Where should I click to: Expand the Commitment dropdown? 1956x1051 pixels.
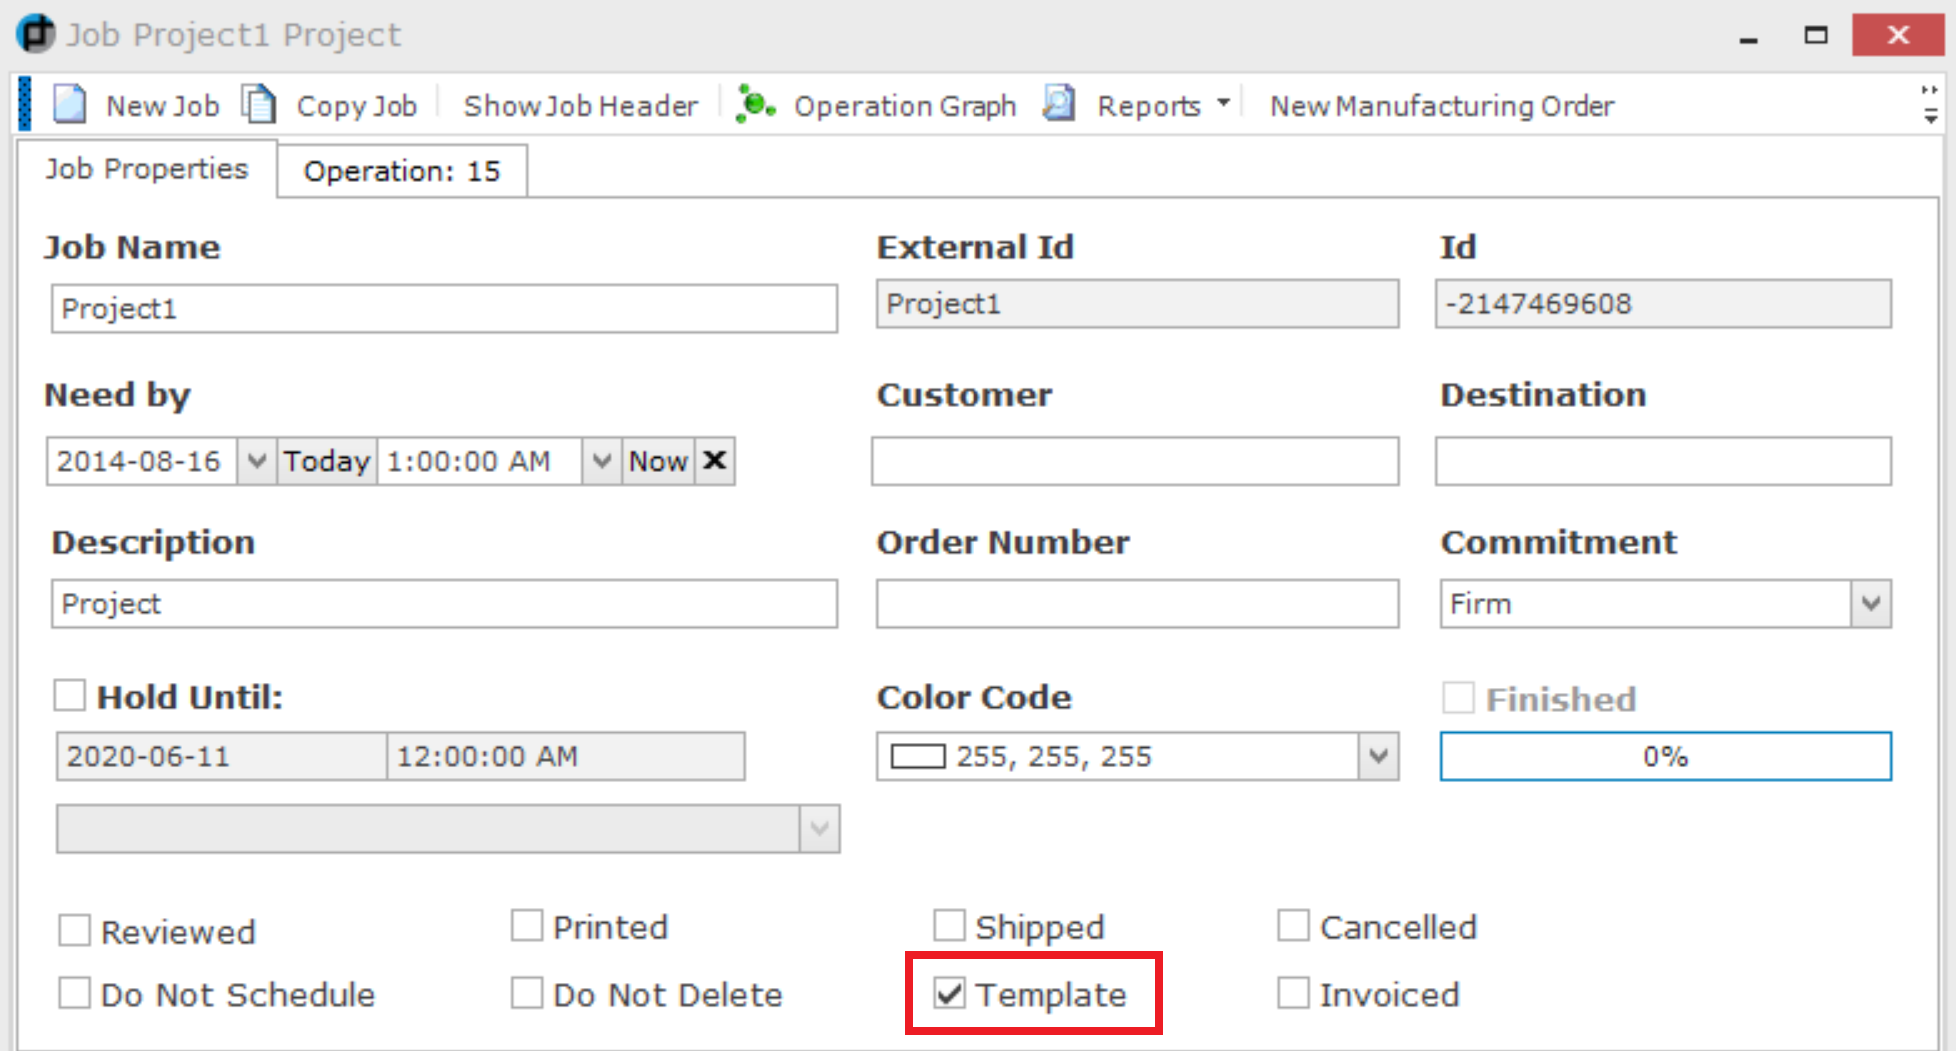click(1871, 604)
